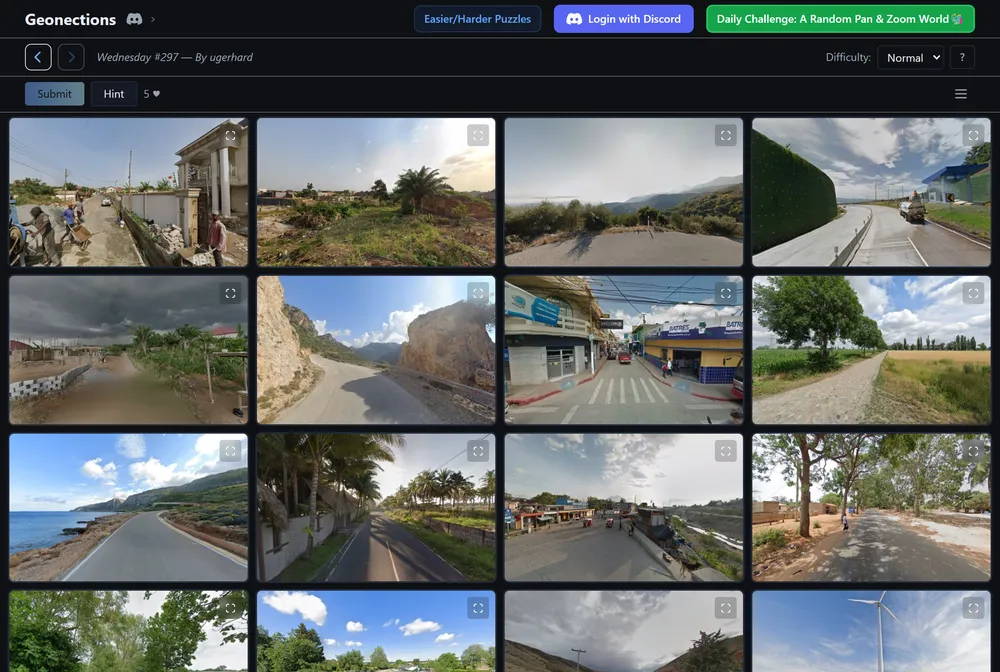This screenshot has height=672, width=1000.
Task: Select the town with tuk-tuks image
Action: pos(623,508)
